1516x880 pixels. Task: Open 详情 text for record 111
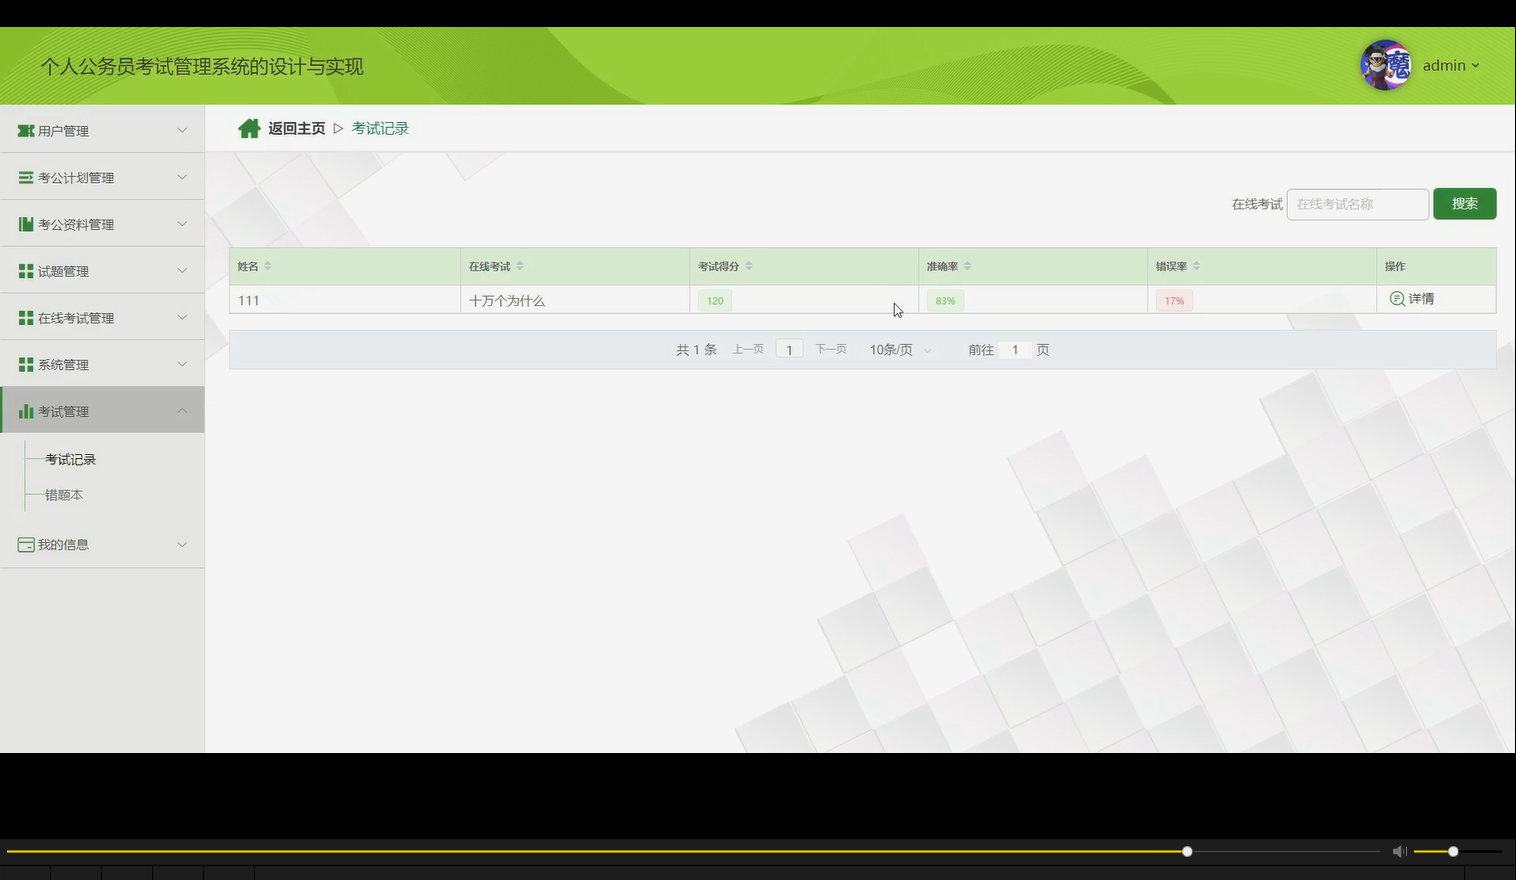coord(1421,299)
